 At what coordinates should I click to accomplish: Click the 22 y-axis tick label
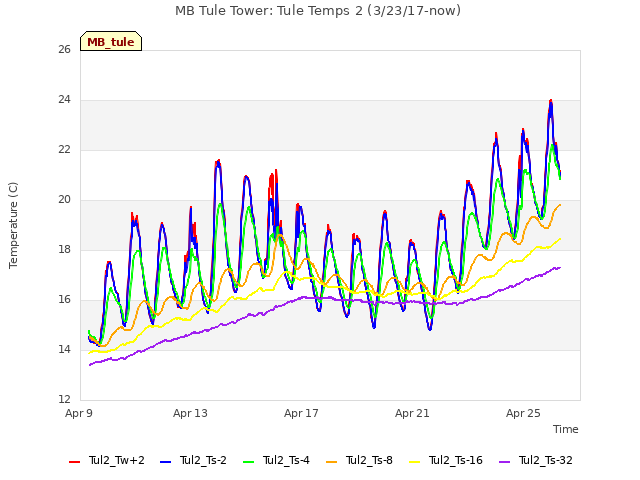[x=64, y=149]
